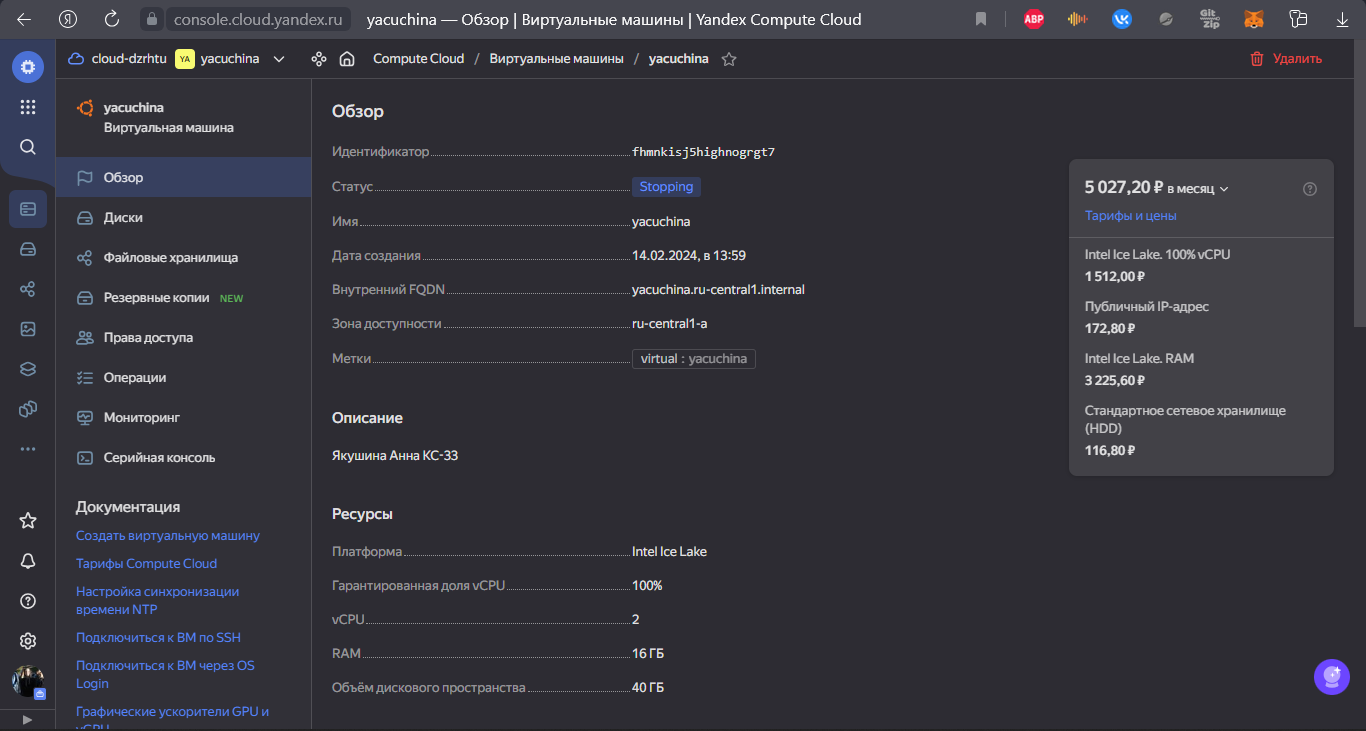The height and width of the screenshot is (731, 1366).
Task: Click the pricing help question icon
Action: (x=1310, y=188)
